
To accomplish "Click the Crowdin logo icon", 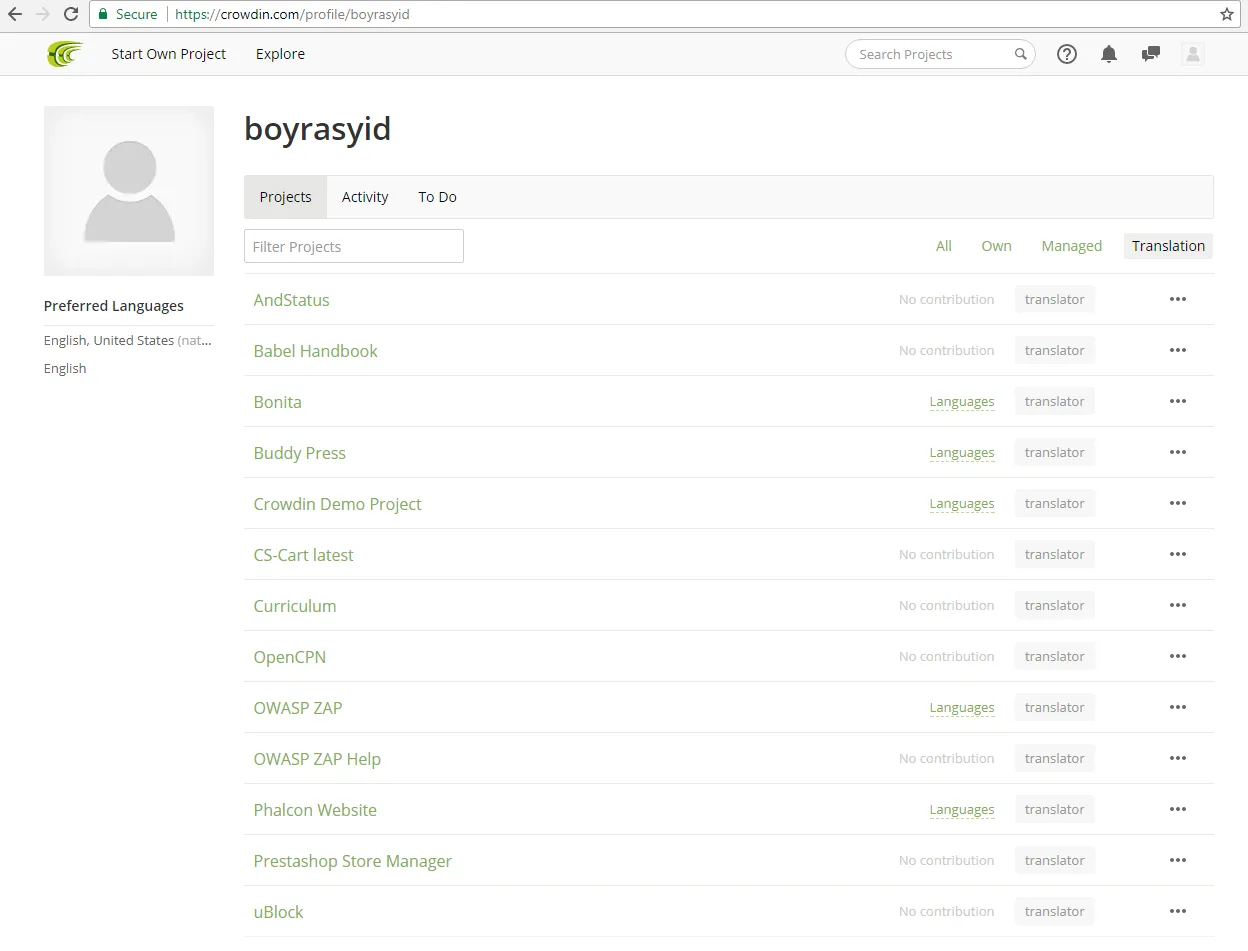I will click(65, 54).
